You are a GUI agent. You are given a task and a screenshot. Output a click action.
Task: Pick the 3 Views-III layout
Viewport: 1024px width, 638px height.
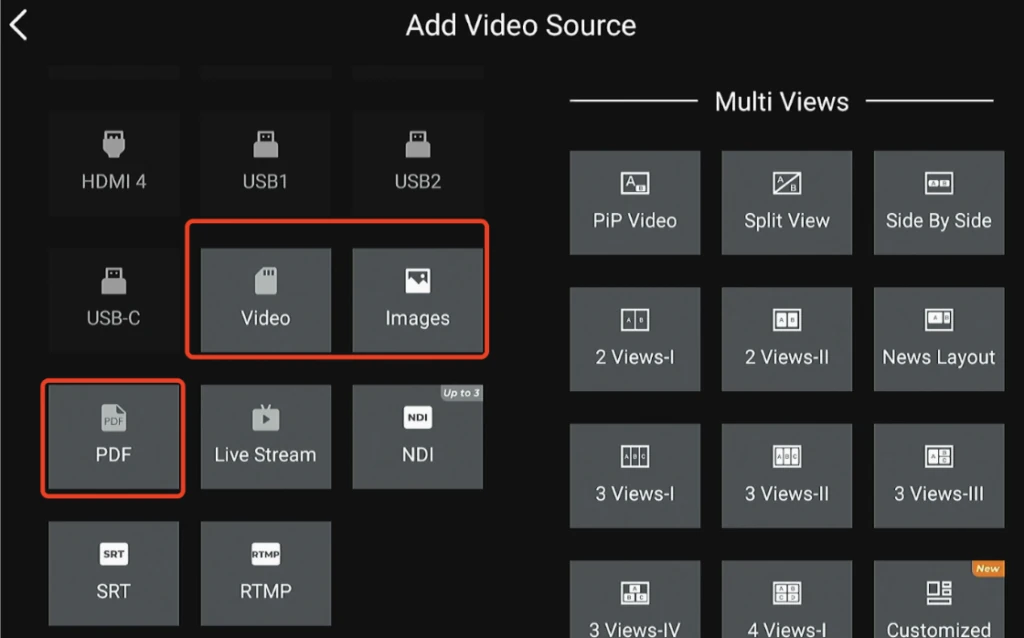pyautogui.click(x=938, y=475)
